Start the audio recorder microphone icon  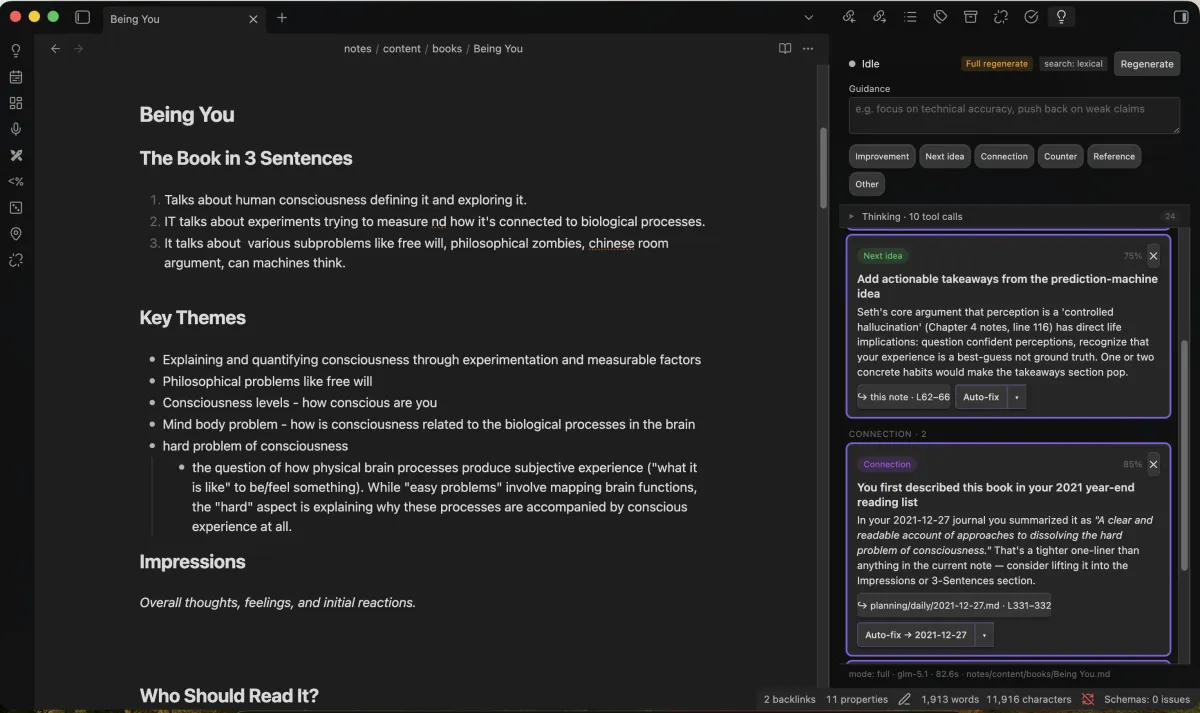click(x=16, y=129)
